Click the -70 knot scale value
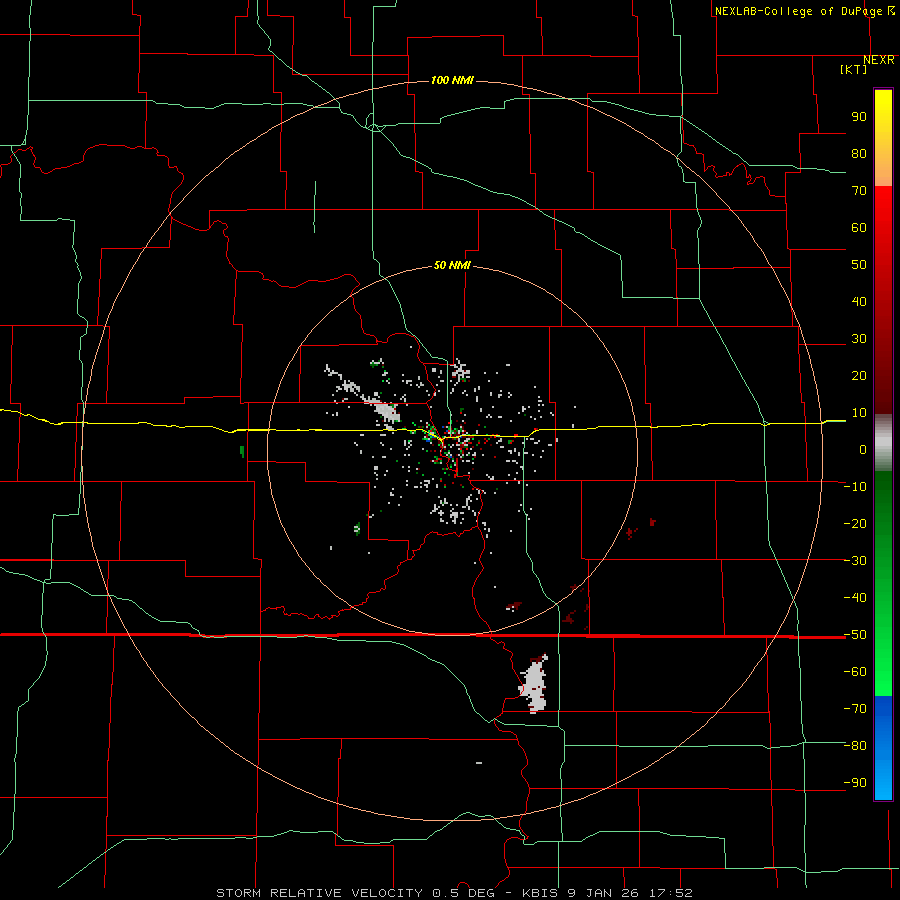The height and width of the screenshot is (900, 900). pos(855,709)
